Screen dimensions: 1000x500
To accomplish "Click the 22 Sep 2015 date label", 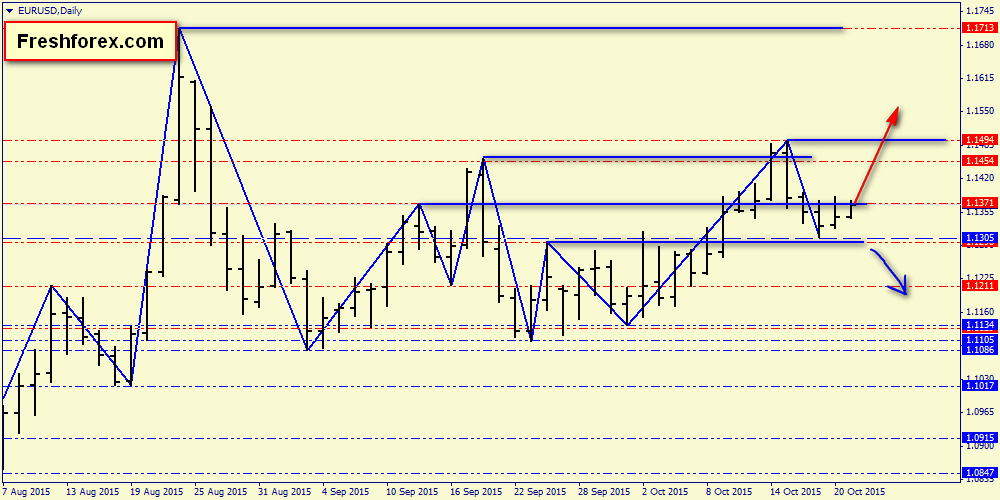I will [541, 492].
